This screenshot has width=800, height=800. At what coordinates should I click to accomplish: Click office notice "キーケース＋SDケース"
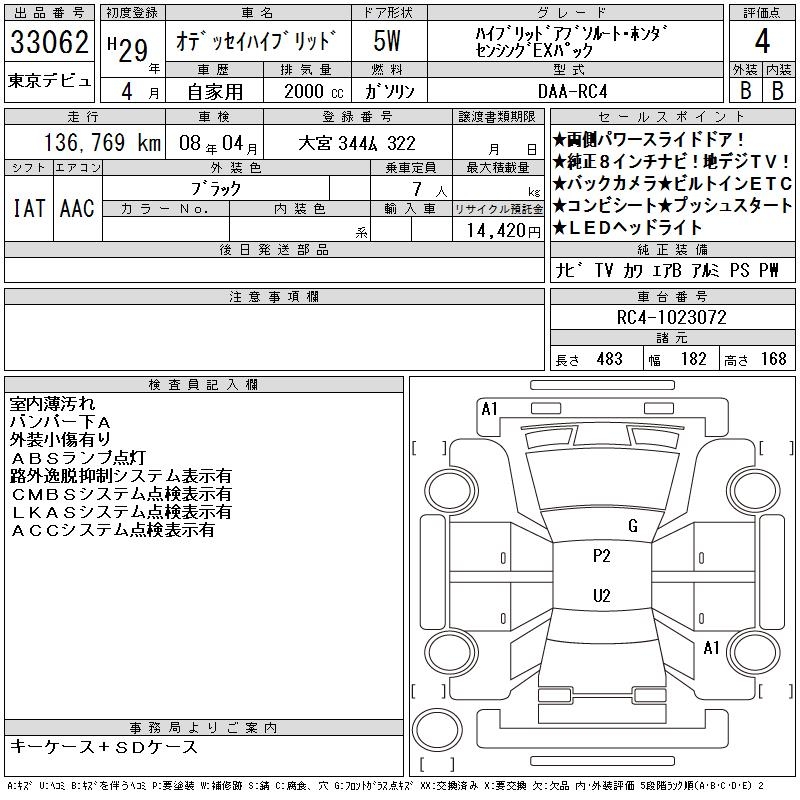point(104,747)
